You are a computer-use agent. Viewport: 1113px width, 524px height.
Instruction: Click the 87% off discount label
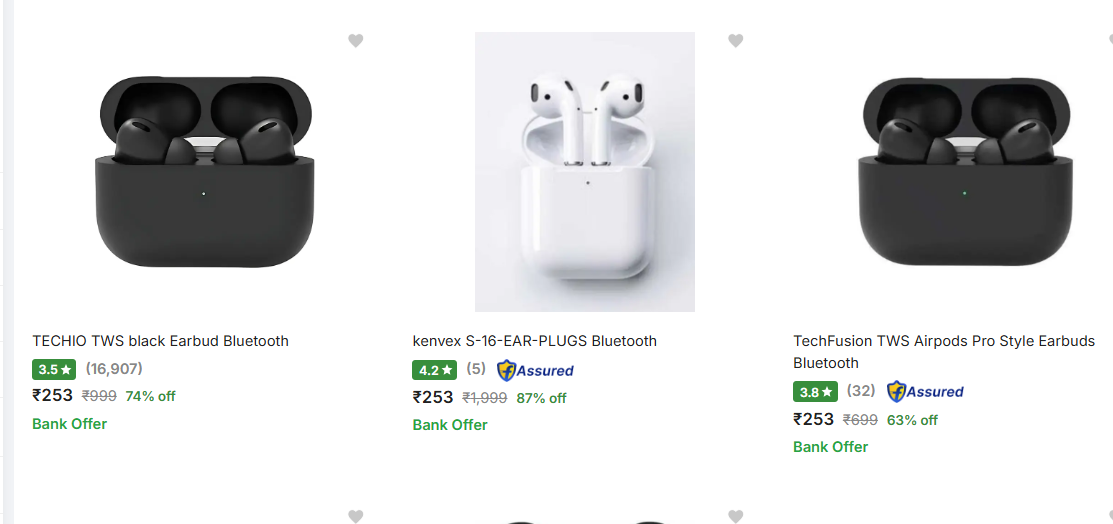pos(541,398)
